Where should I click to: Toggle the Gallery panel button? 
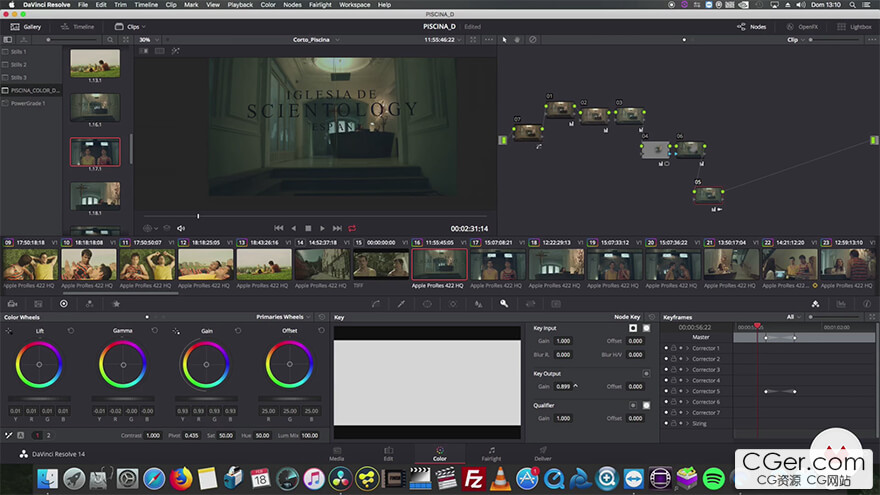(x=26, y=26)
